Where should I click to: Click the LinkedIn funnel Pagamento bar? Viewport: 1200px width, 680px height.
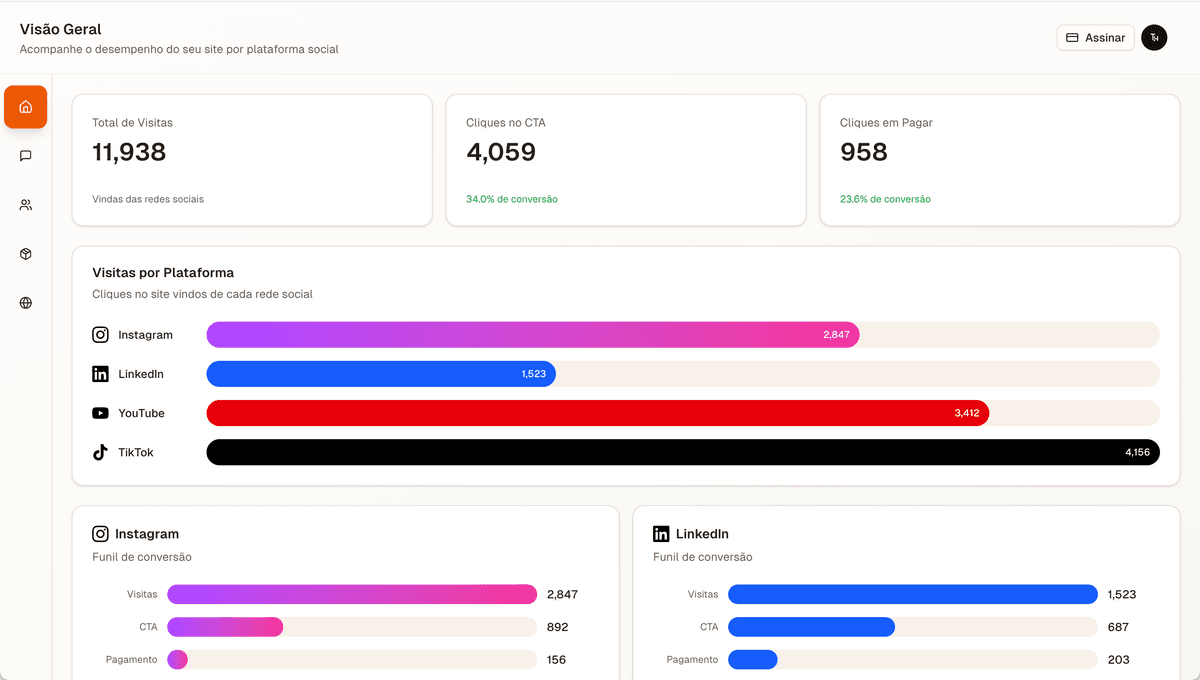[x=753, y=660]
